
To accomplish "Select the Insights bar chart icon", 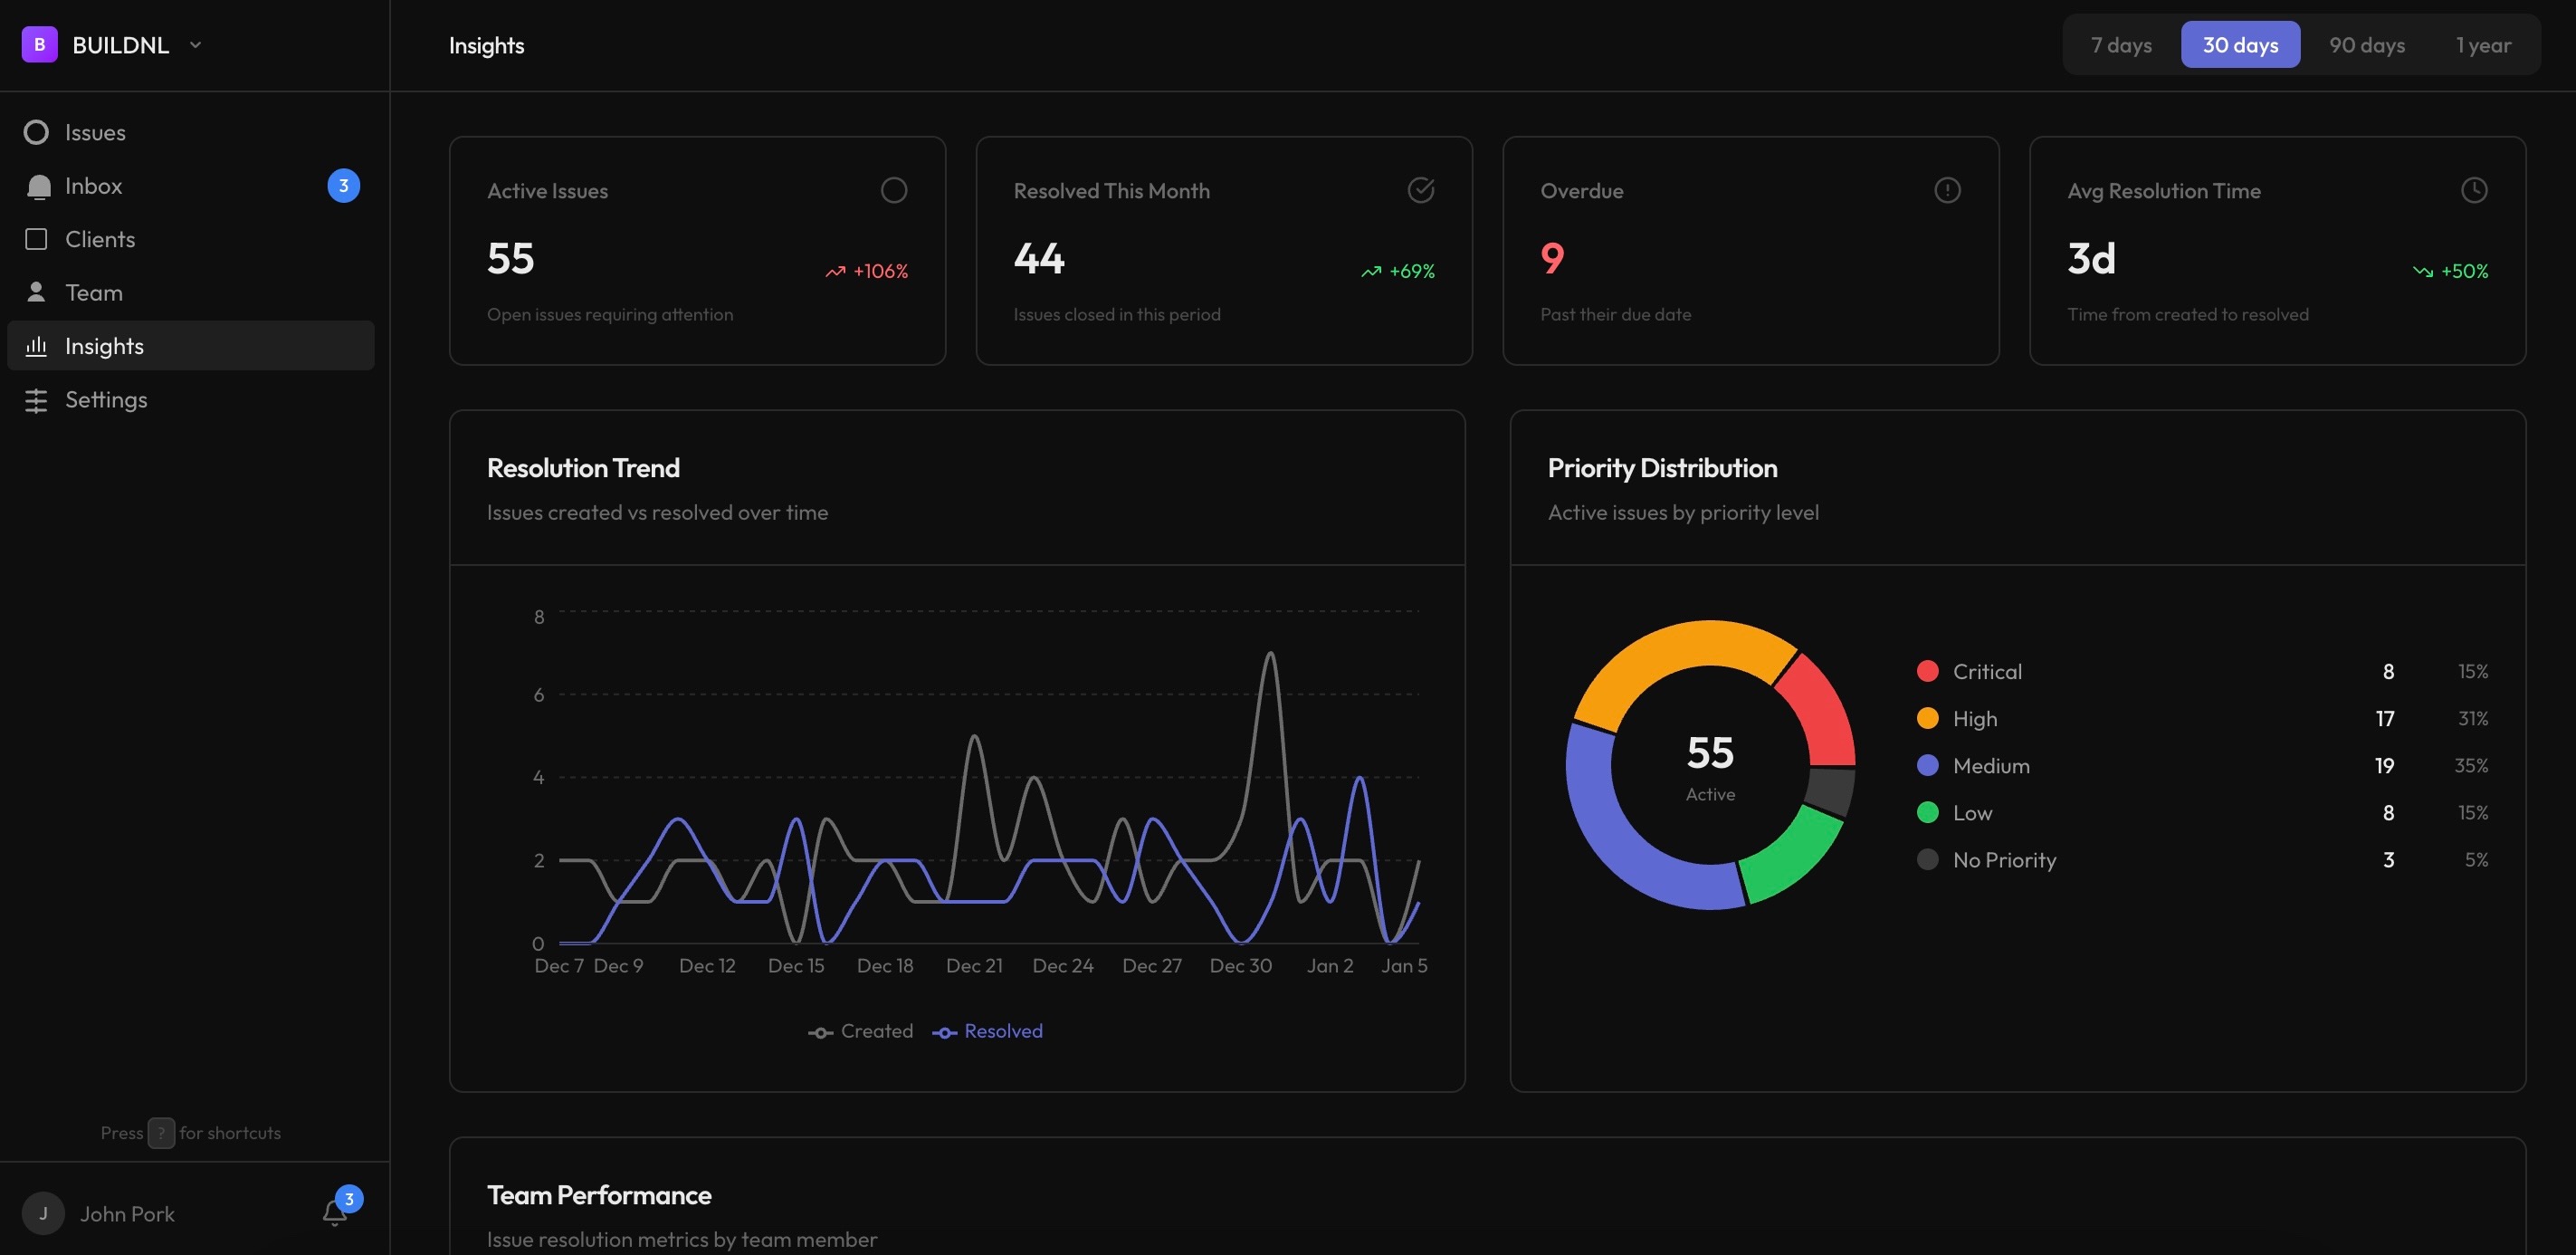I will pyautogui.click(x=36, y=345).
